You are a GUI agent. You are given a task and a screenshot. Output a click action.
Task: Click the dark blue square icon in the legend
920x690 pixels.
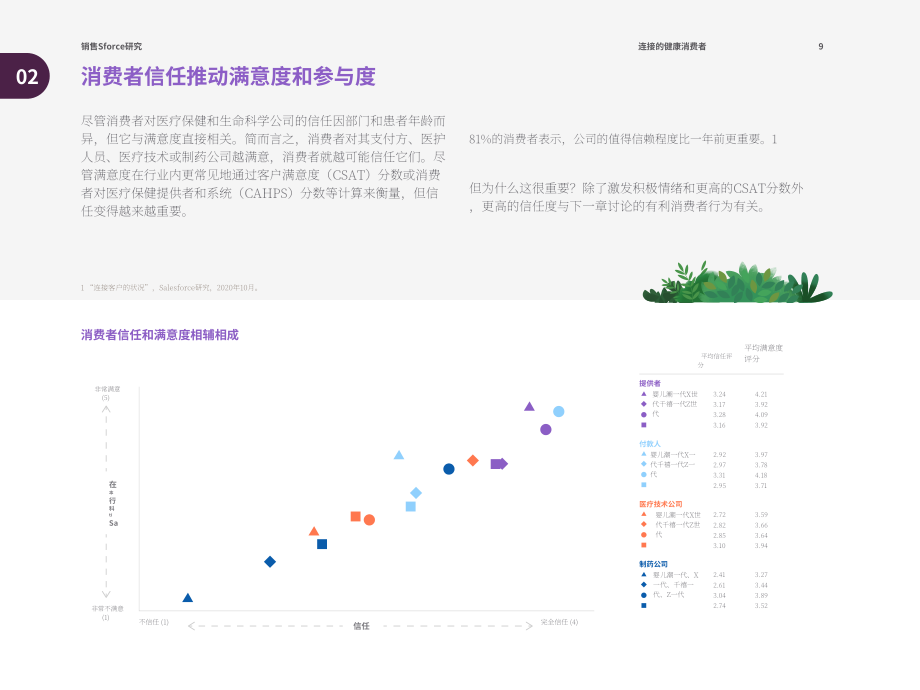(644, 606)
